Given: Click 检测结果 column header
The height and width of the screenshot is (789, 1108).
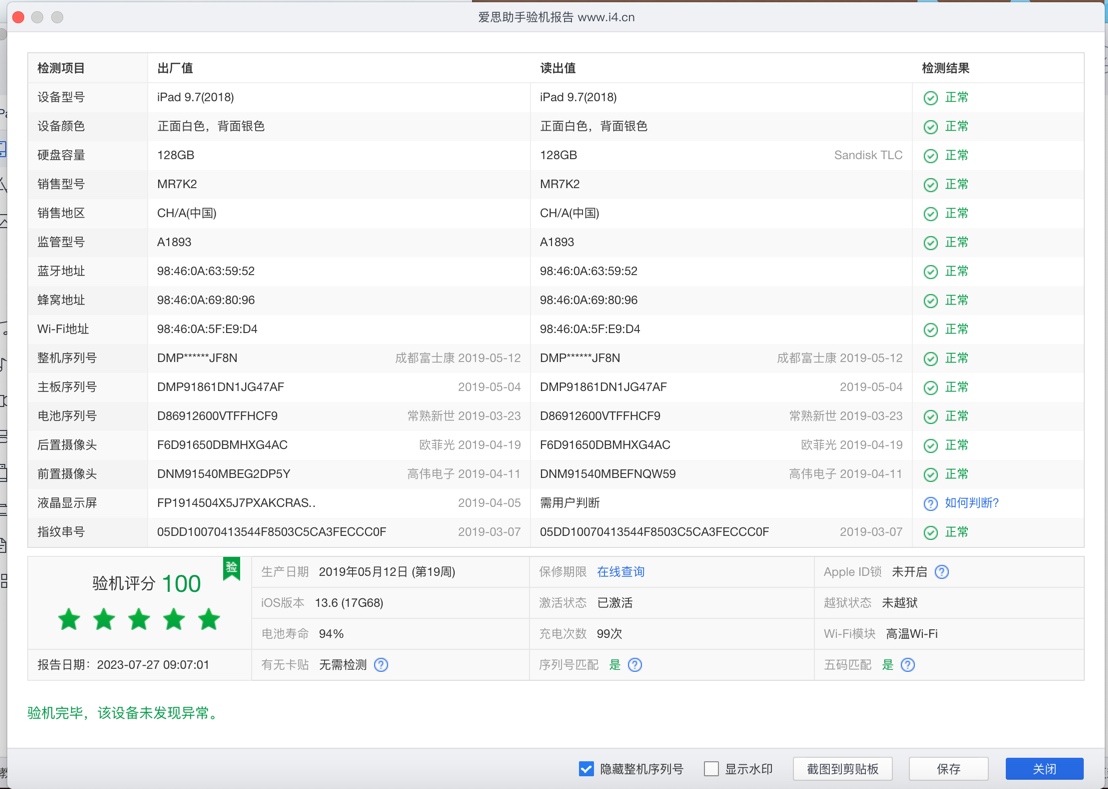Looking at the screenshot, I should [945, 68].
